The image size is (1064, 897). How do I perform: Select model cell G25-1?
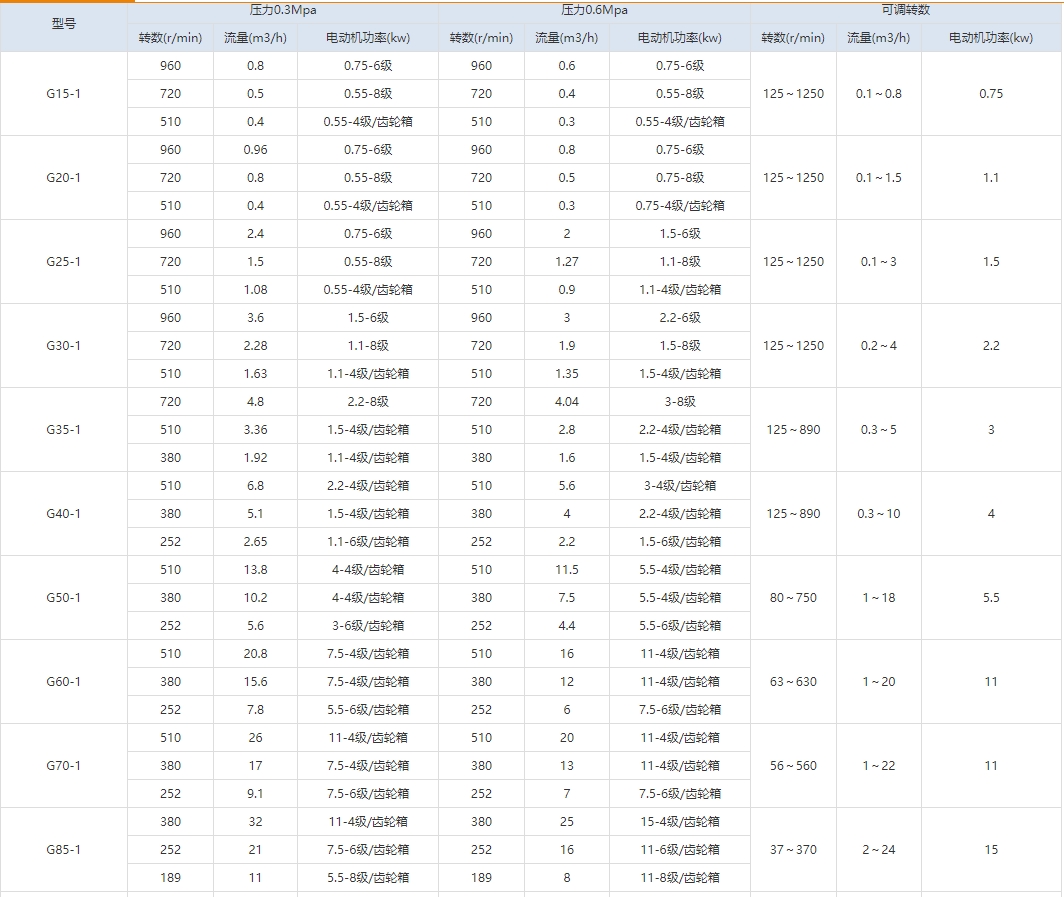click(64, 262)
